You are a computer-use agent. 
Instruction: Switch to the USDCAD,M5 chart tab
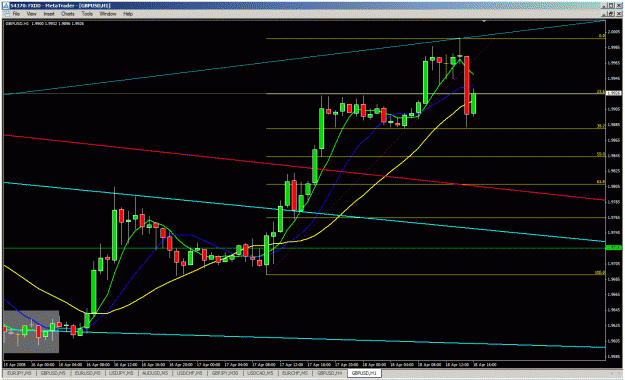pos(260,373)
